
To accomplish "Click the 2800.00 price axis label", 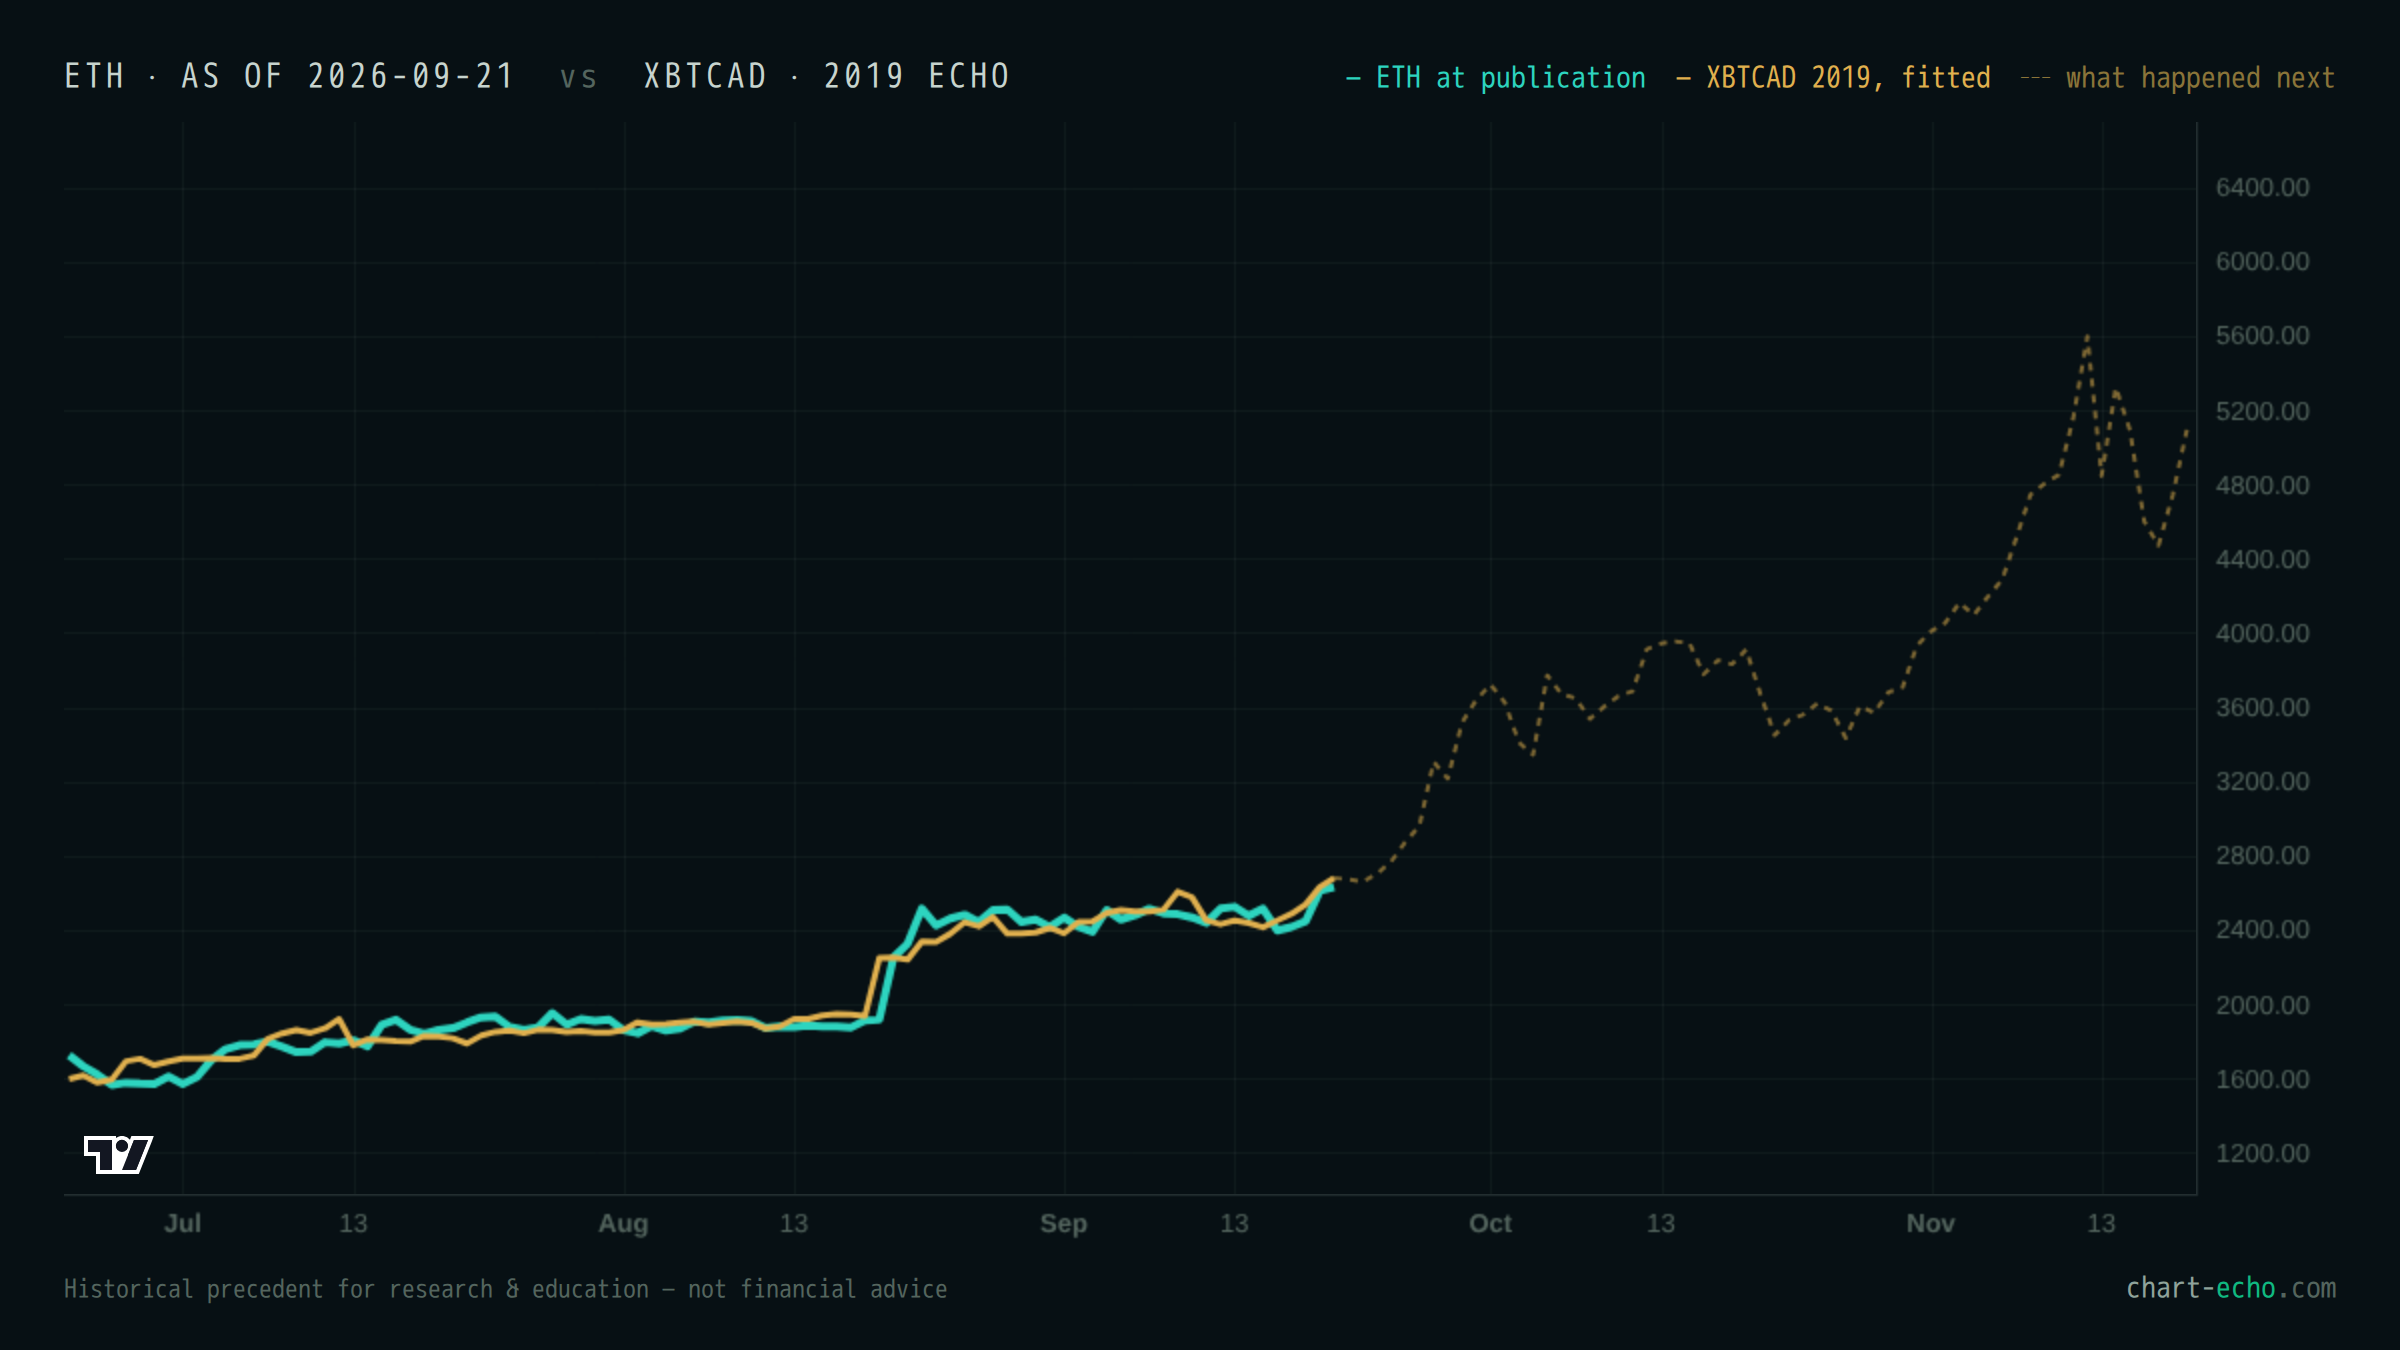I will (2262, 855).
